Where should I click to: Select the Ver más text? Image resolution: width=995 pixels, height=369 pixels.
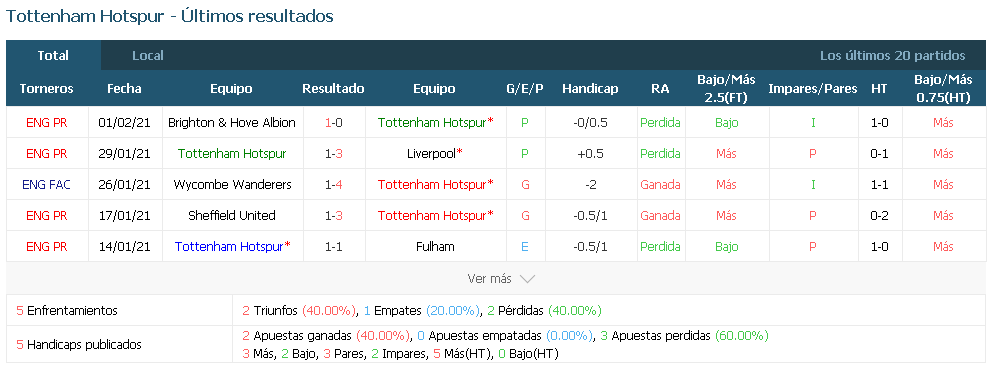(490, 279)
